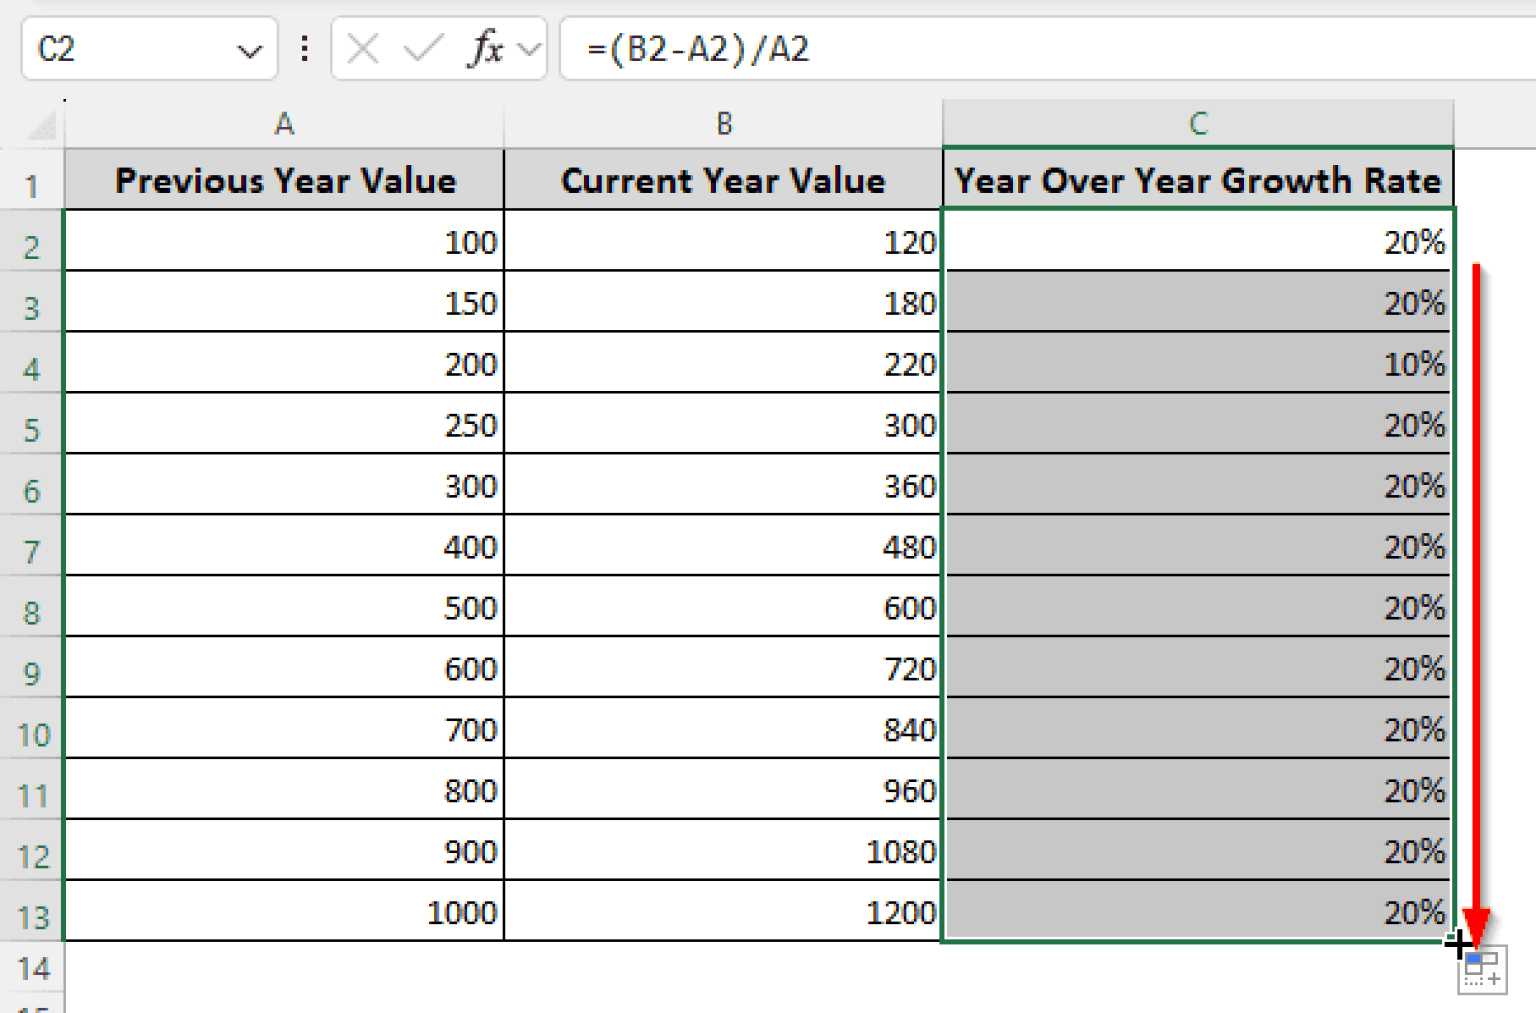
Task: Select column A header
Action: click(283, 123)
